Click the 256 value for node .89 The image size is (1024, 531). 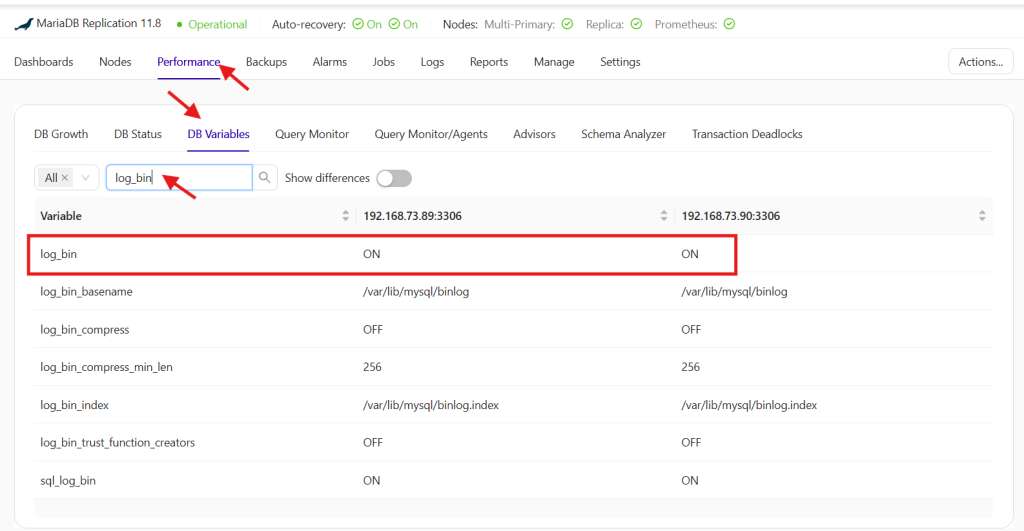click(372, 367)
